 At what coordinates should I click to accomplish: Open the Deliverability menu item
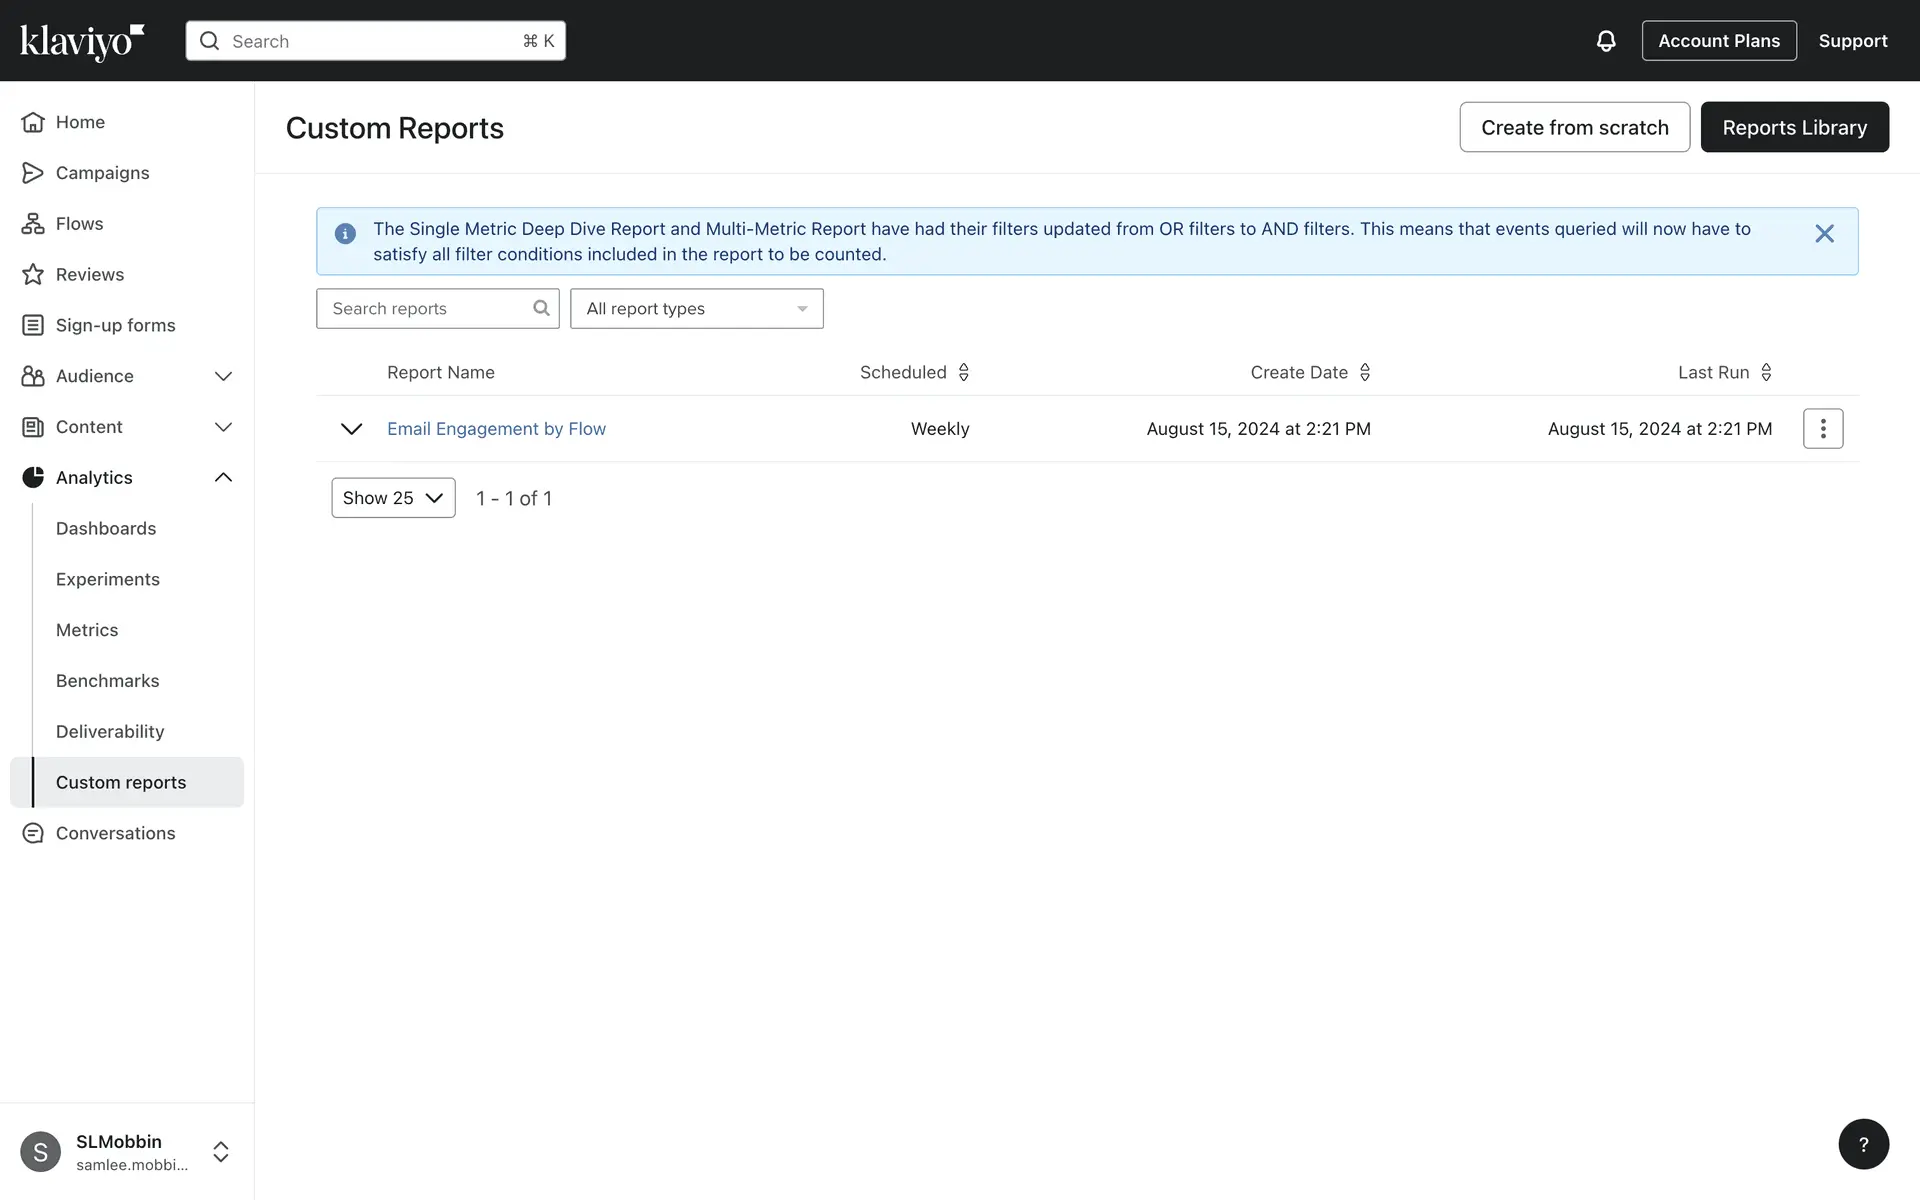coord(110,732)
